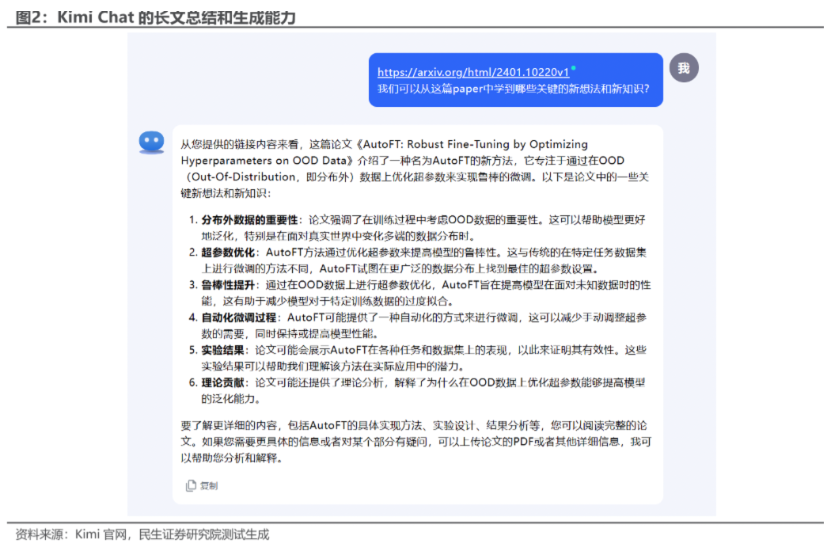
Task: Click the copy icon below the response
Action: (x=190, y=486)
